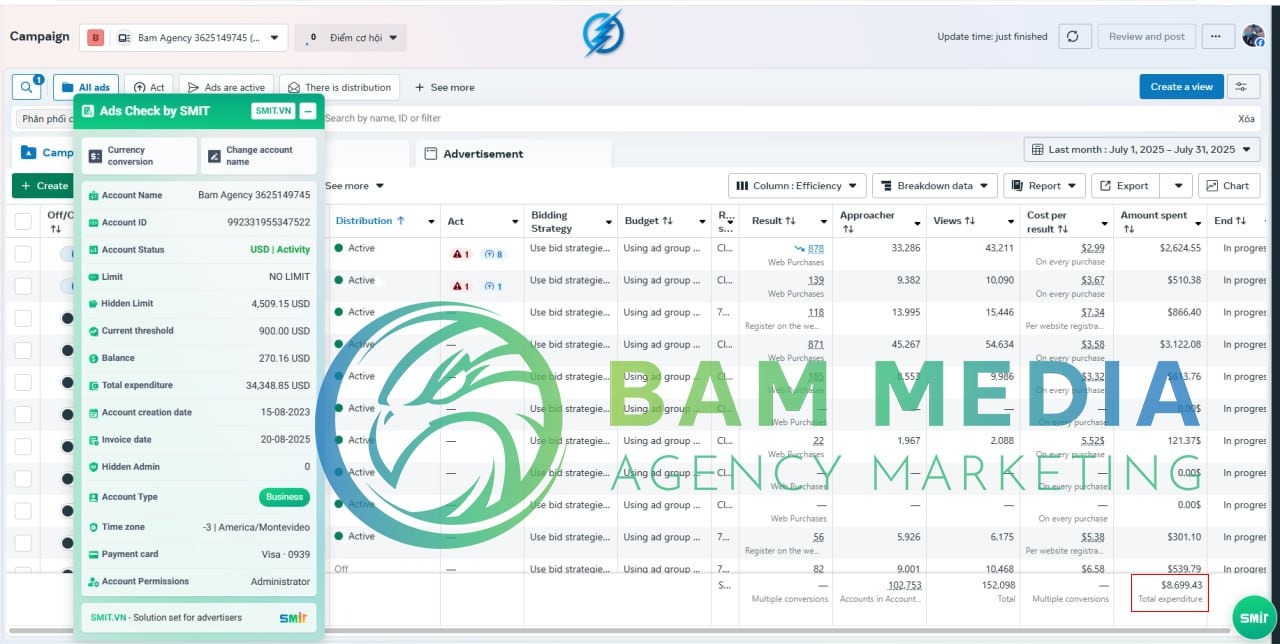Toggle off/on switch in the $866.40 row
This screenshot has width=1280, height=644.
(67, 318)
